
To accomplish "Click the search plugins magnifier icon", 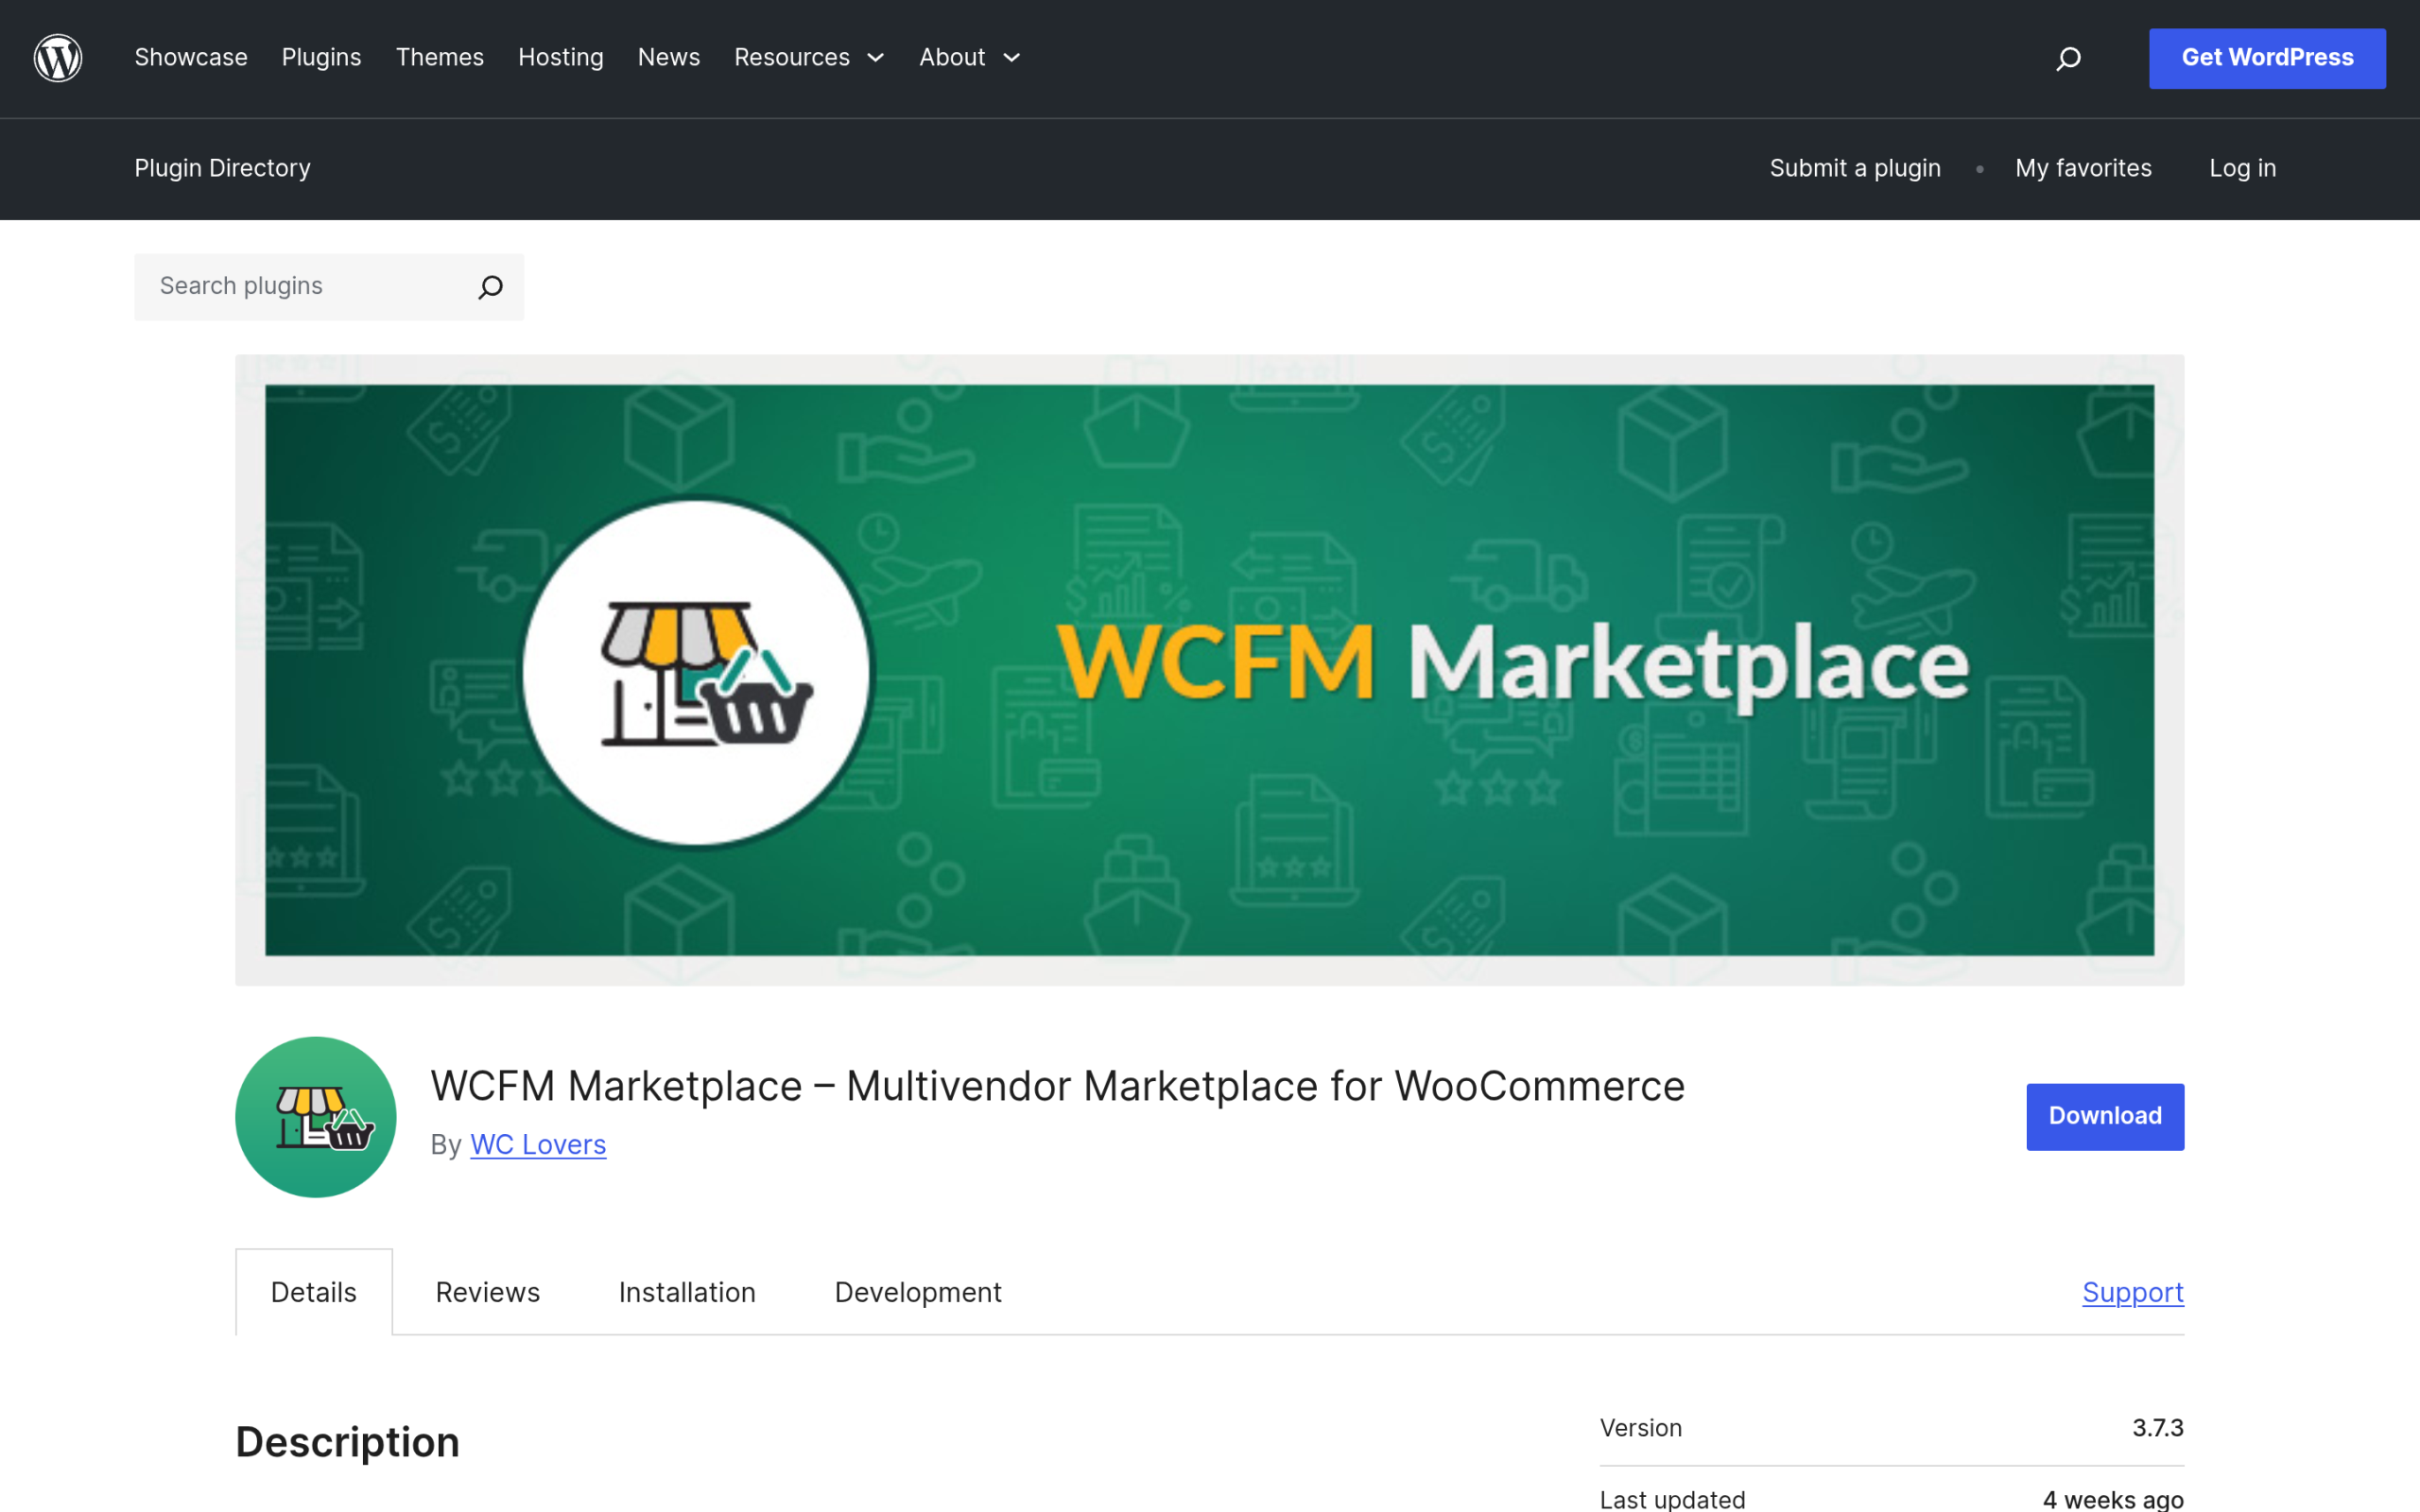I will pos(490,287).
